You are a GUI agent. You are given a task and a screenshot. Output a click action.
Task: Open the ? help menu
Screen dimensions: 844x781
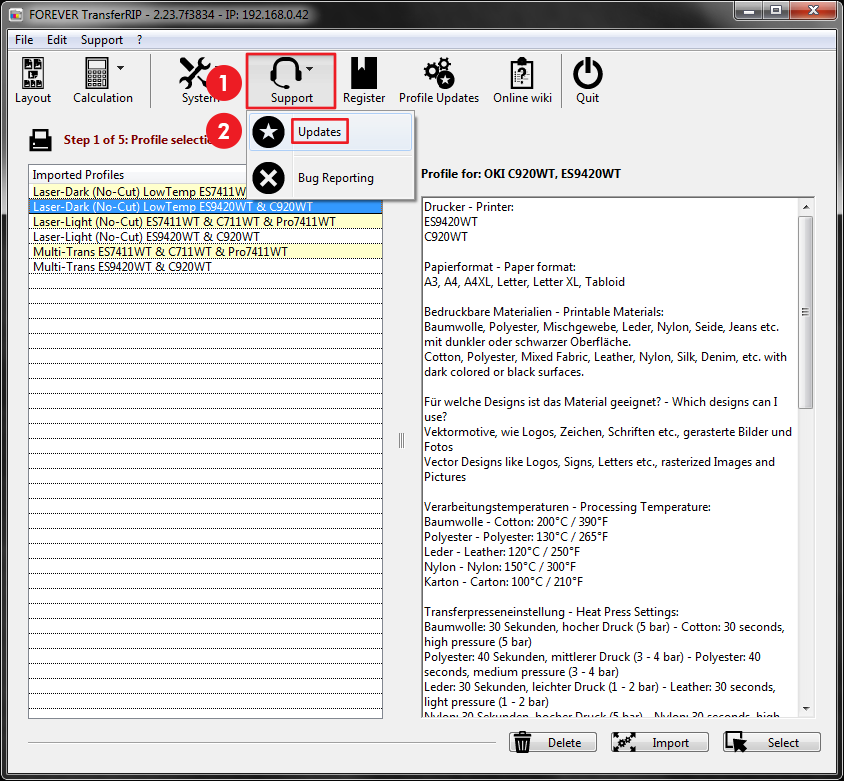point(139,40)
